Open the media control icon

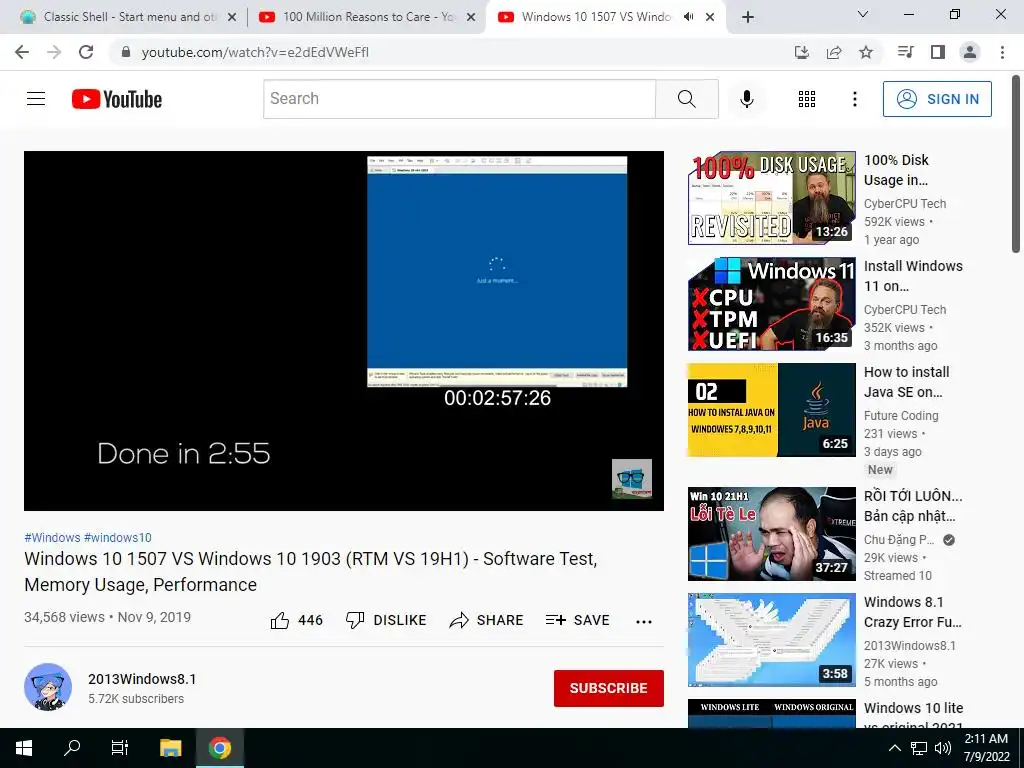tap(905, 52)
